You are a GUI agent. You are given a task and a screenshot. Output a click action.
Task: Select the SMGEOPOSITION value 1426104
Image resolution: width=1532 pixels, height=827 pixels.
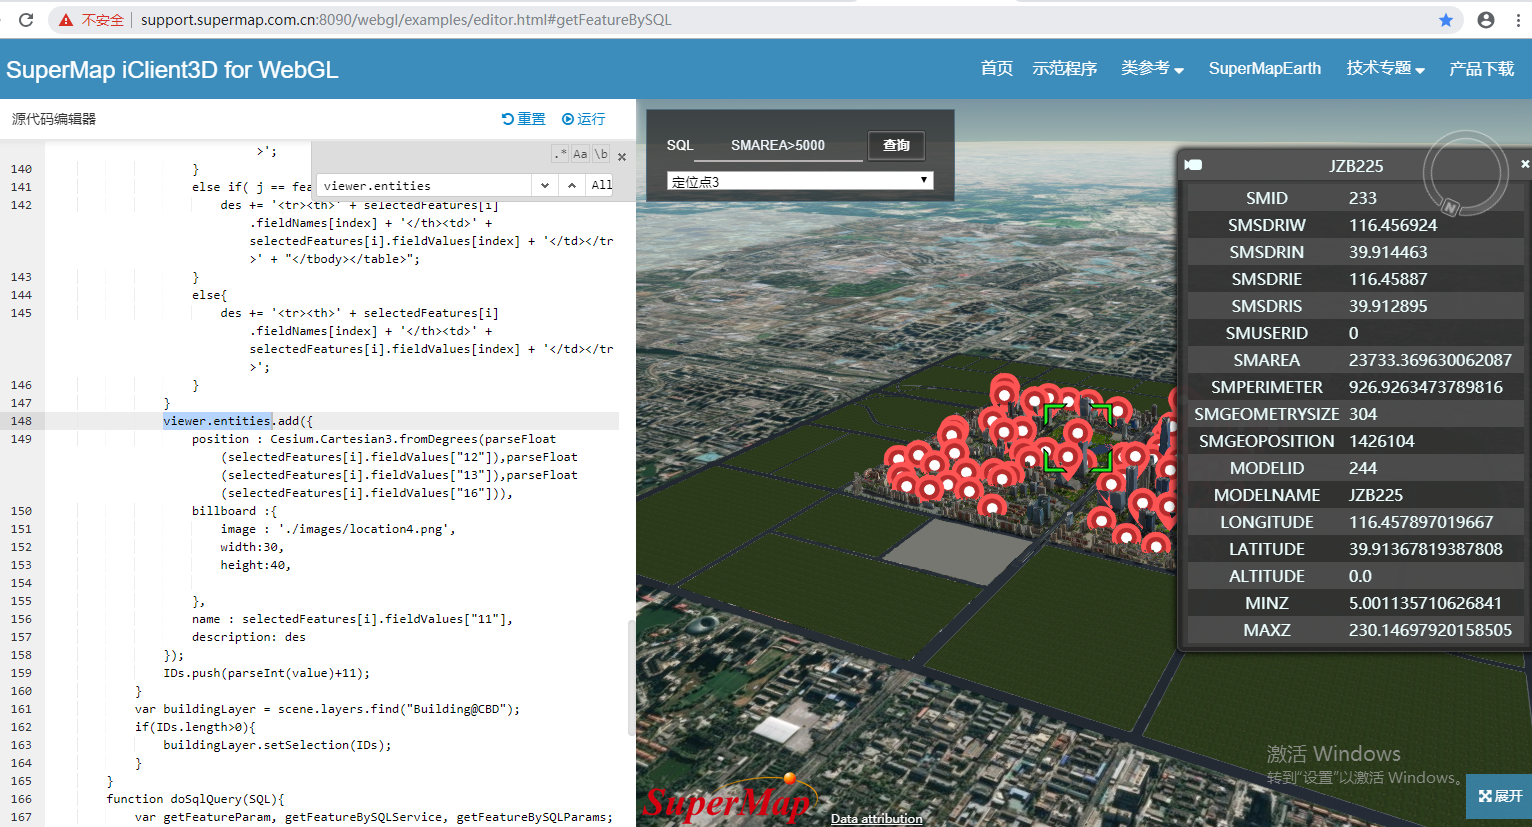coord(1381,441)
